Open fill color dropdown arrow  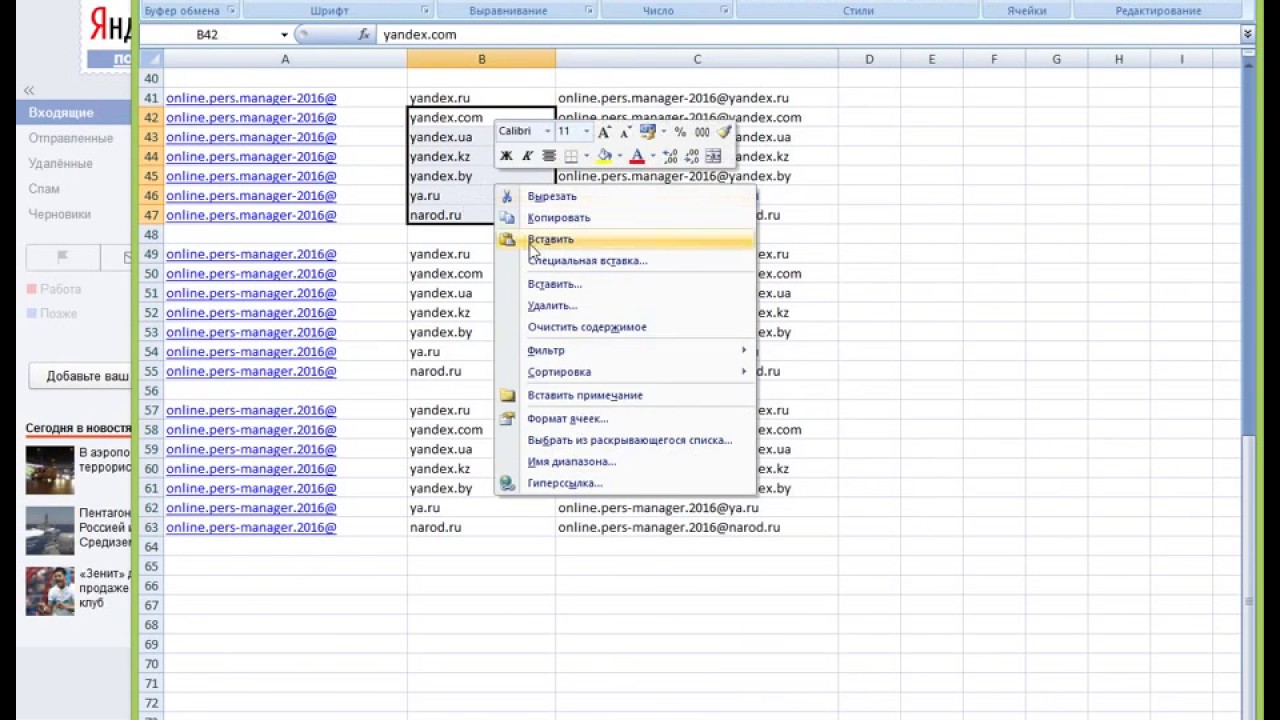tap(620, 156)
